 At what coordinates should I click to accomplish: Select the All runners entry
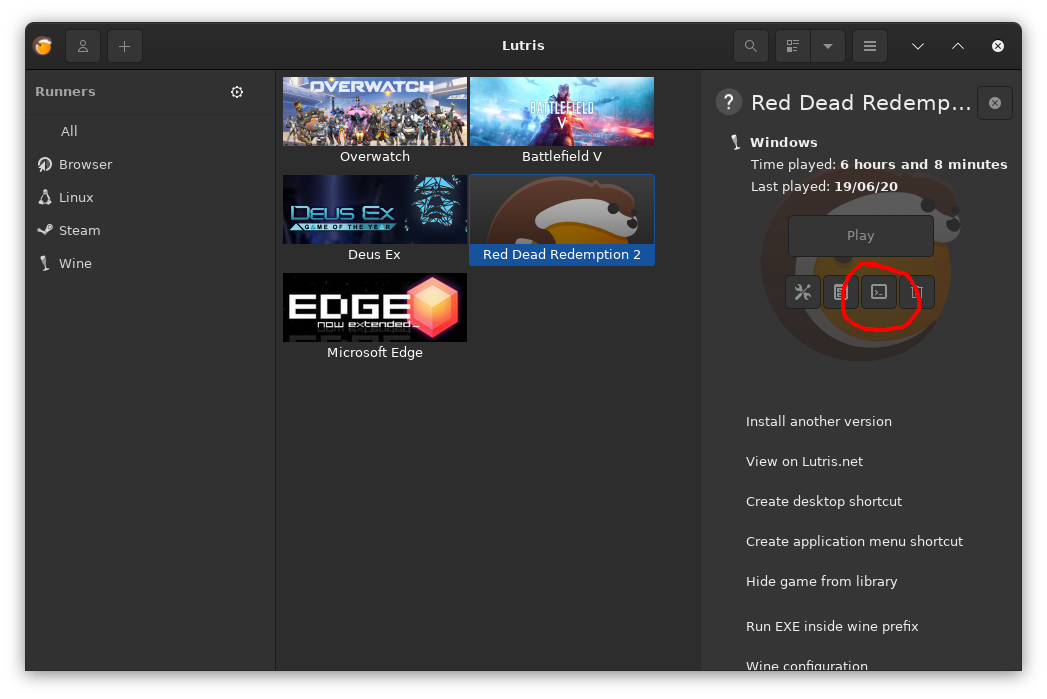point(69,132)
